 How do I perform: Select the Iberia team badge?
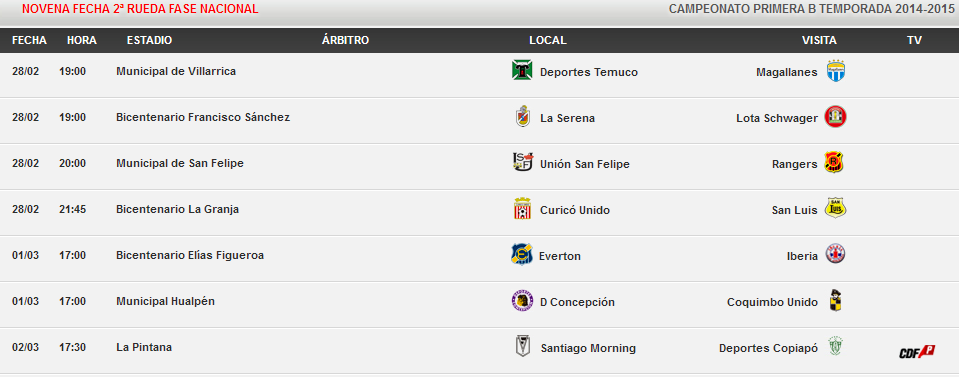[835, 254]
